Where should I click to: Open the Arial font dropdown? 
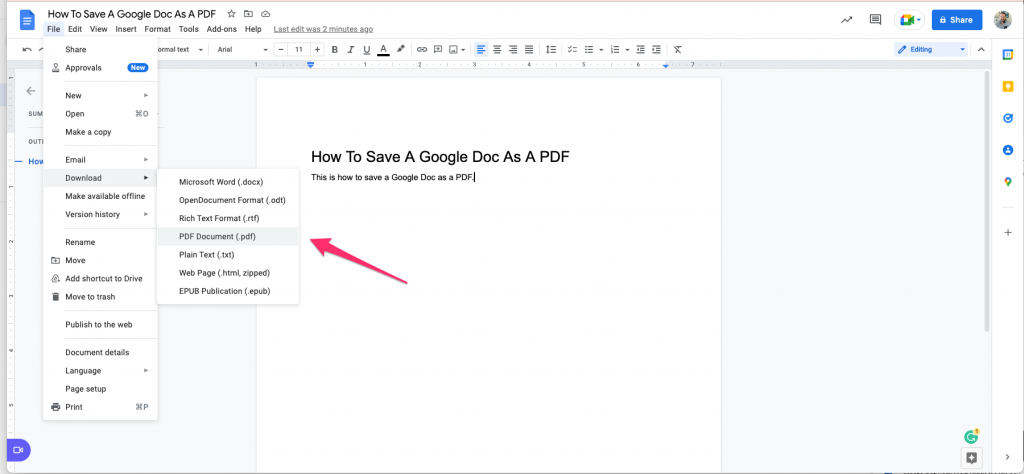242,50
